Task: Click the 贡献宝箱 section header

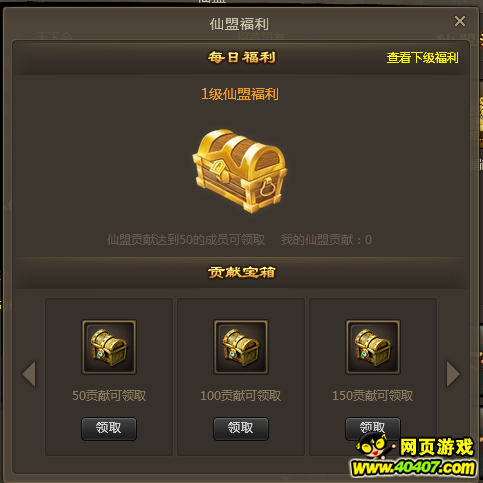Action: 242,272
